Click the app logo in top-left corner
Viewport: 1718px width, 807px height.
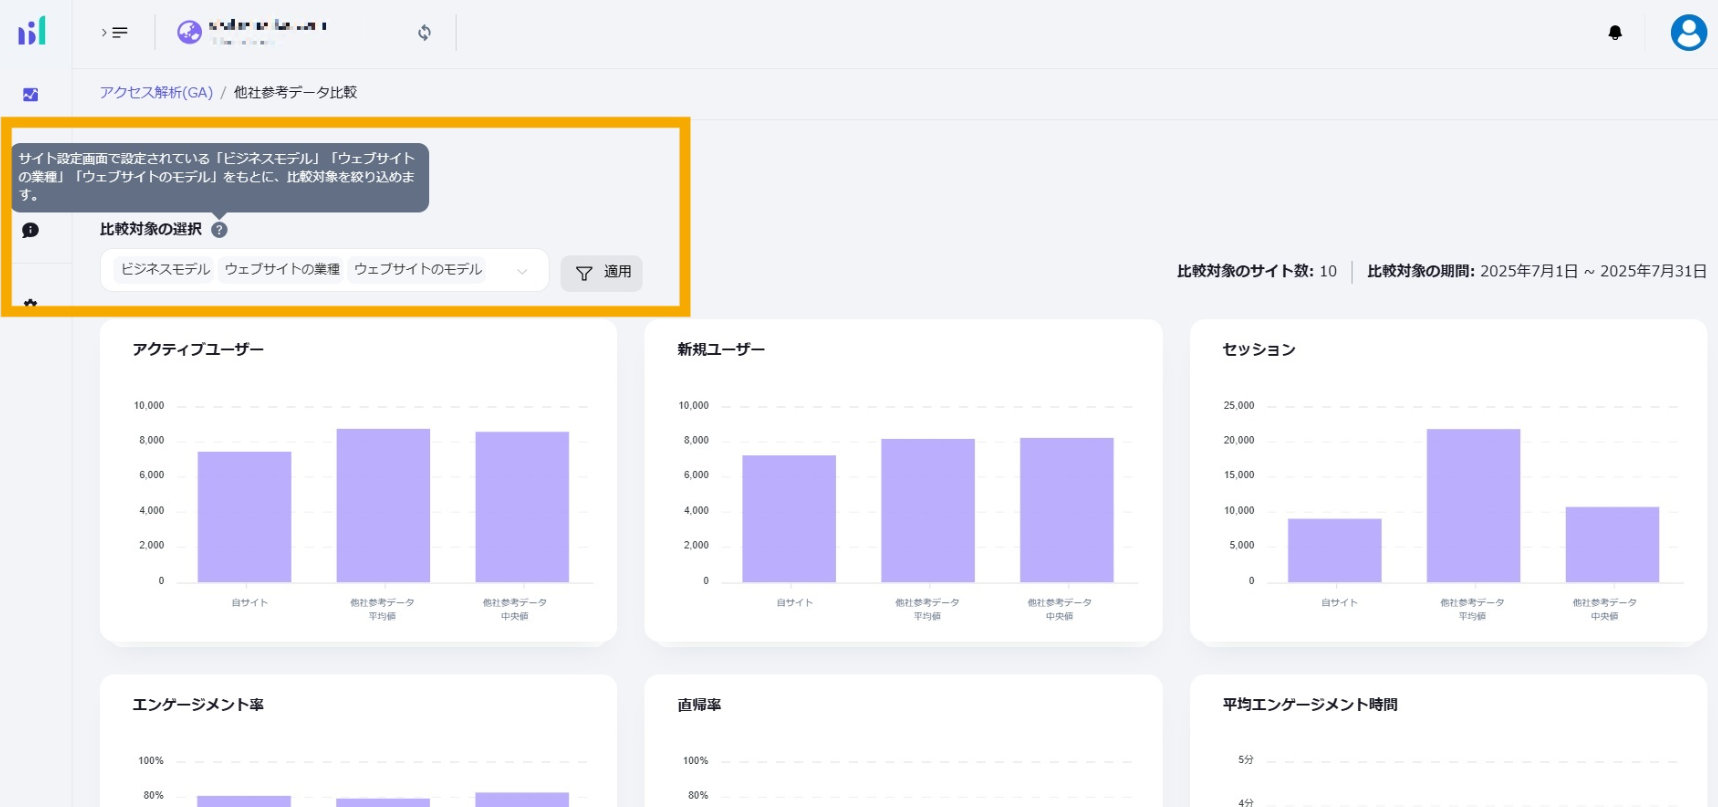(32, 32)
